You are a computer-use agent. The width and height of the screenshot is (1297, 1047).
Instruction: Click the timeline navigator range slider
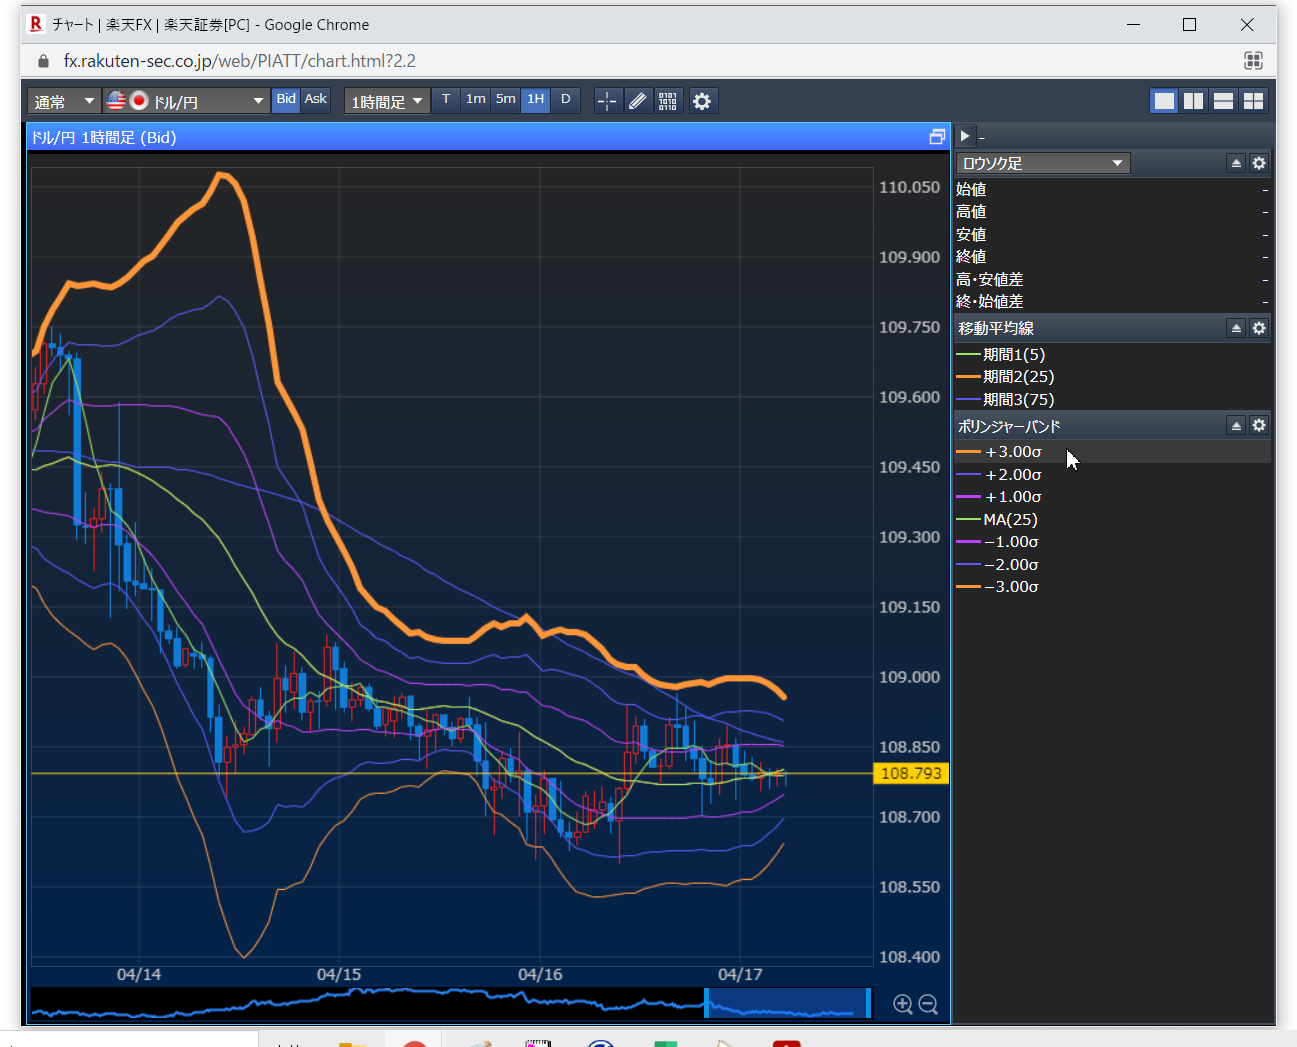coord(788,1003)
